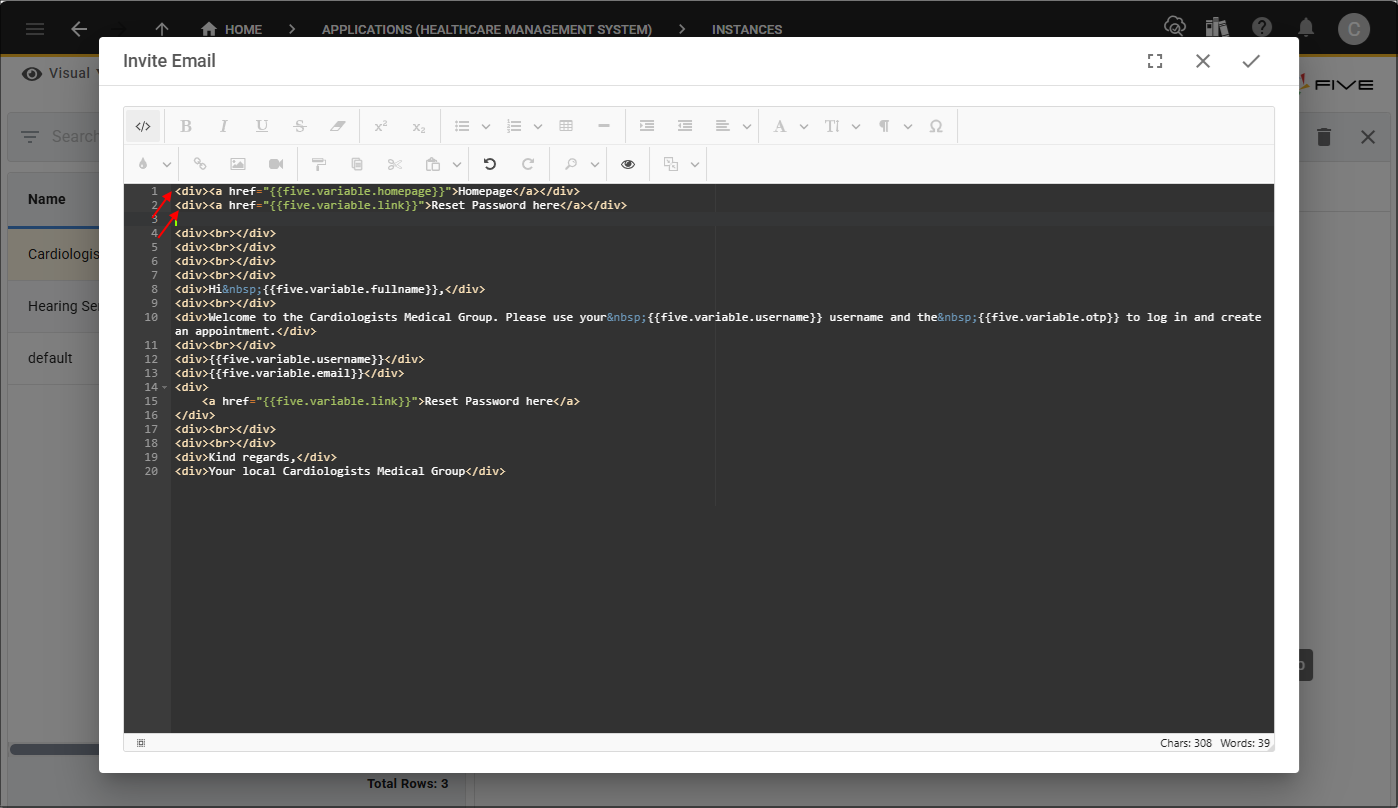Apply superscript formatting
The width and height of the screenshot is (1398, 808).
point(381,126)
